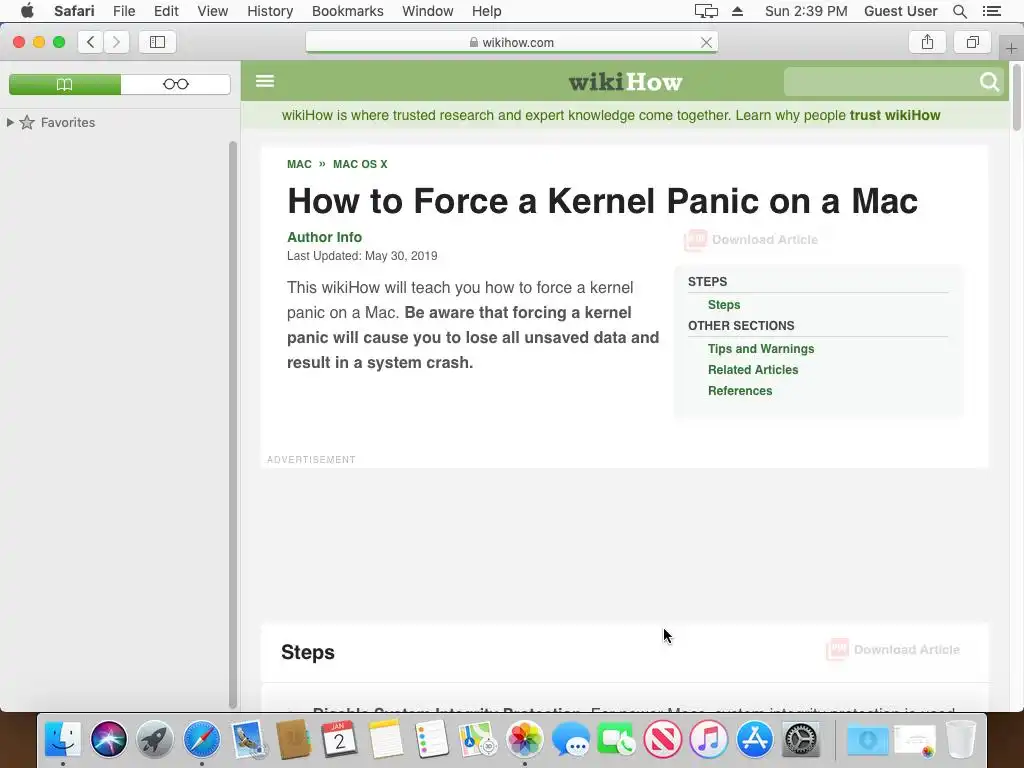Viewport: 1024px width, 768px height.
Task: Open the View menu
Action: coord(212,11)
